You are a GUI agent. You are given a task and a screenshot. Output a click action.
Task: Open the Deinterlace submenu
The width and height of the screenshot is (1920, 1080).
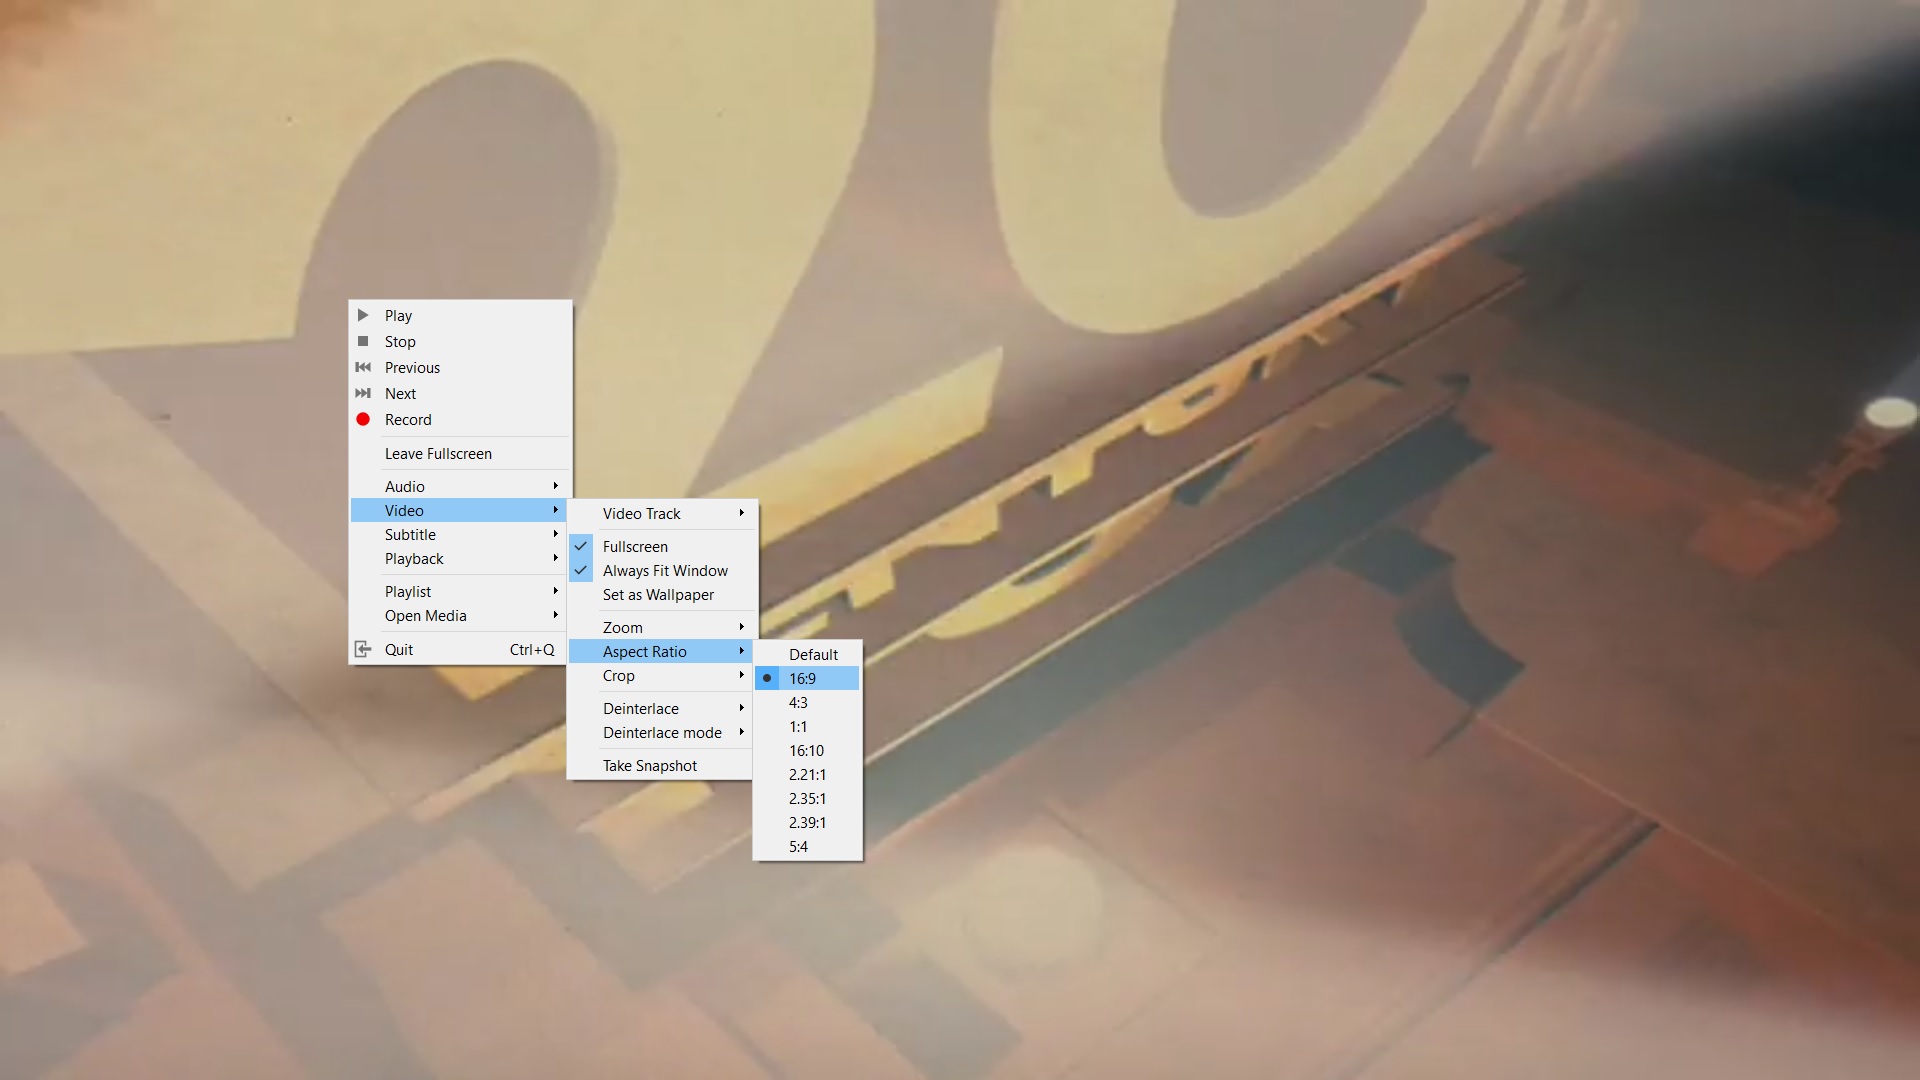(x=660, y=708)
